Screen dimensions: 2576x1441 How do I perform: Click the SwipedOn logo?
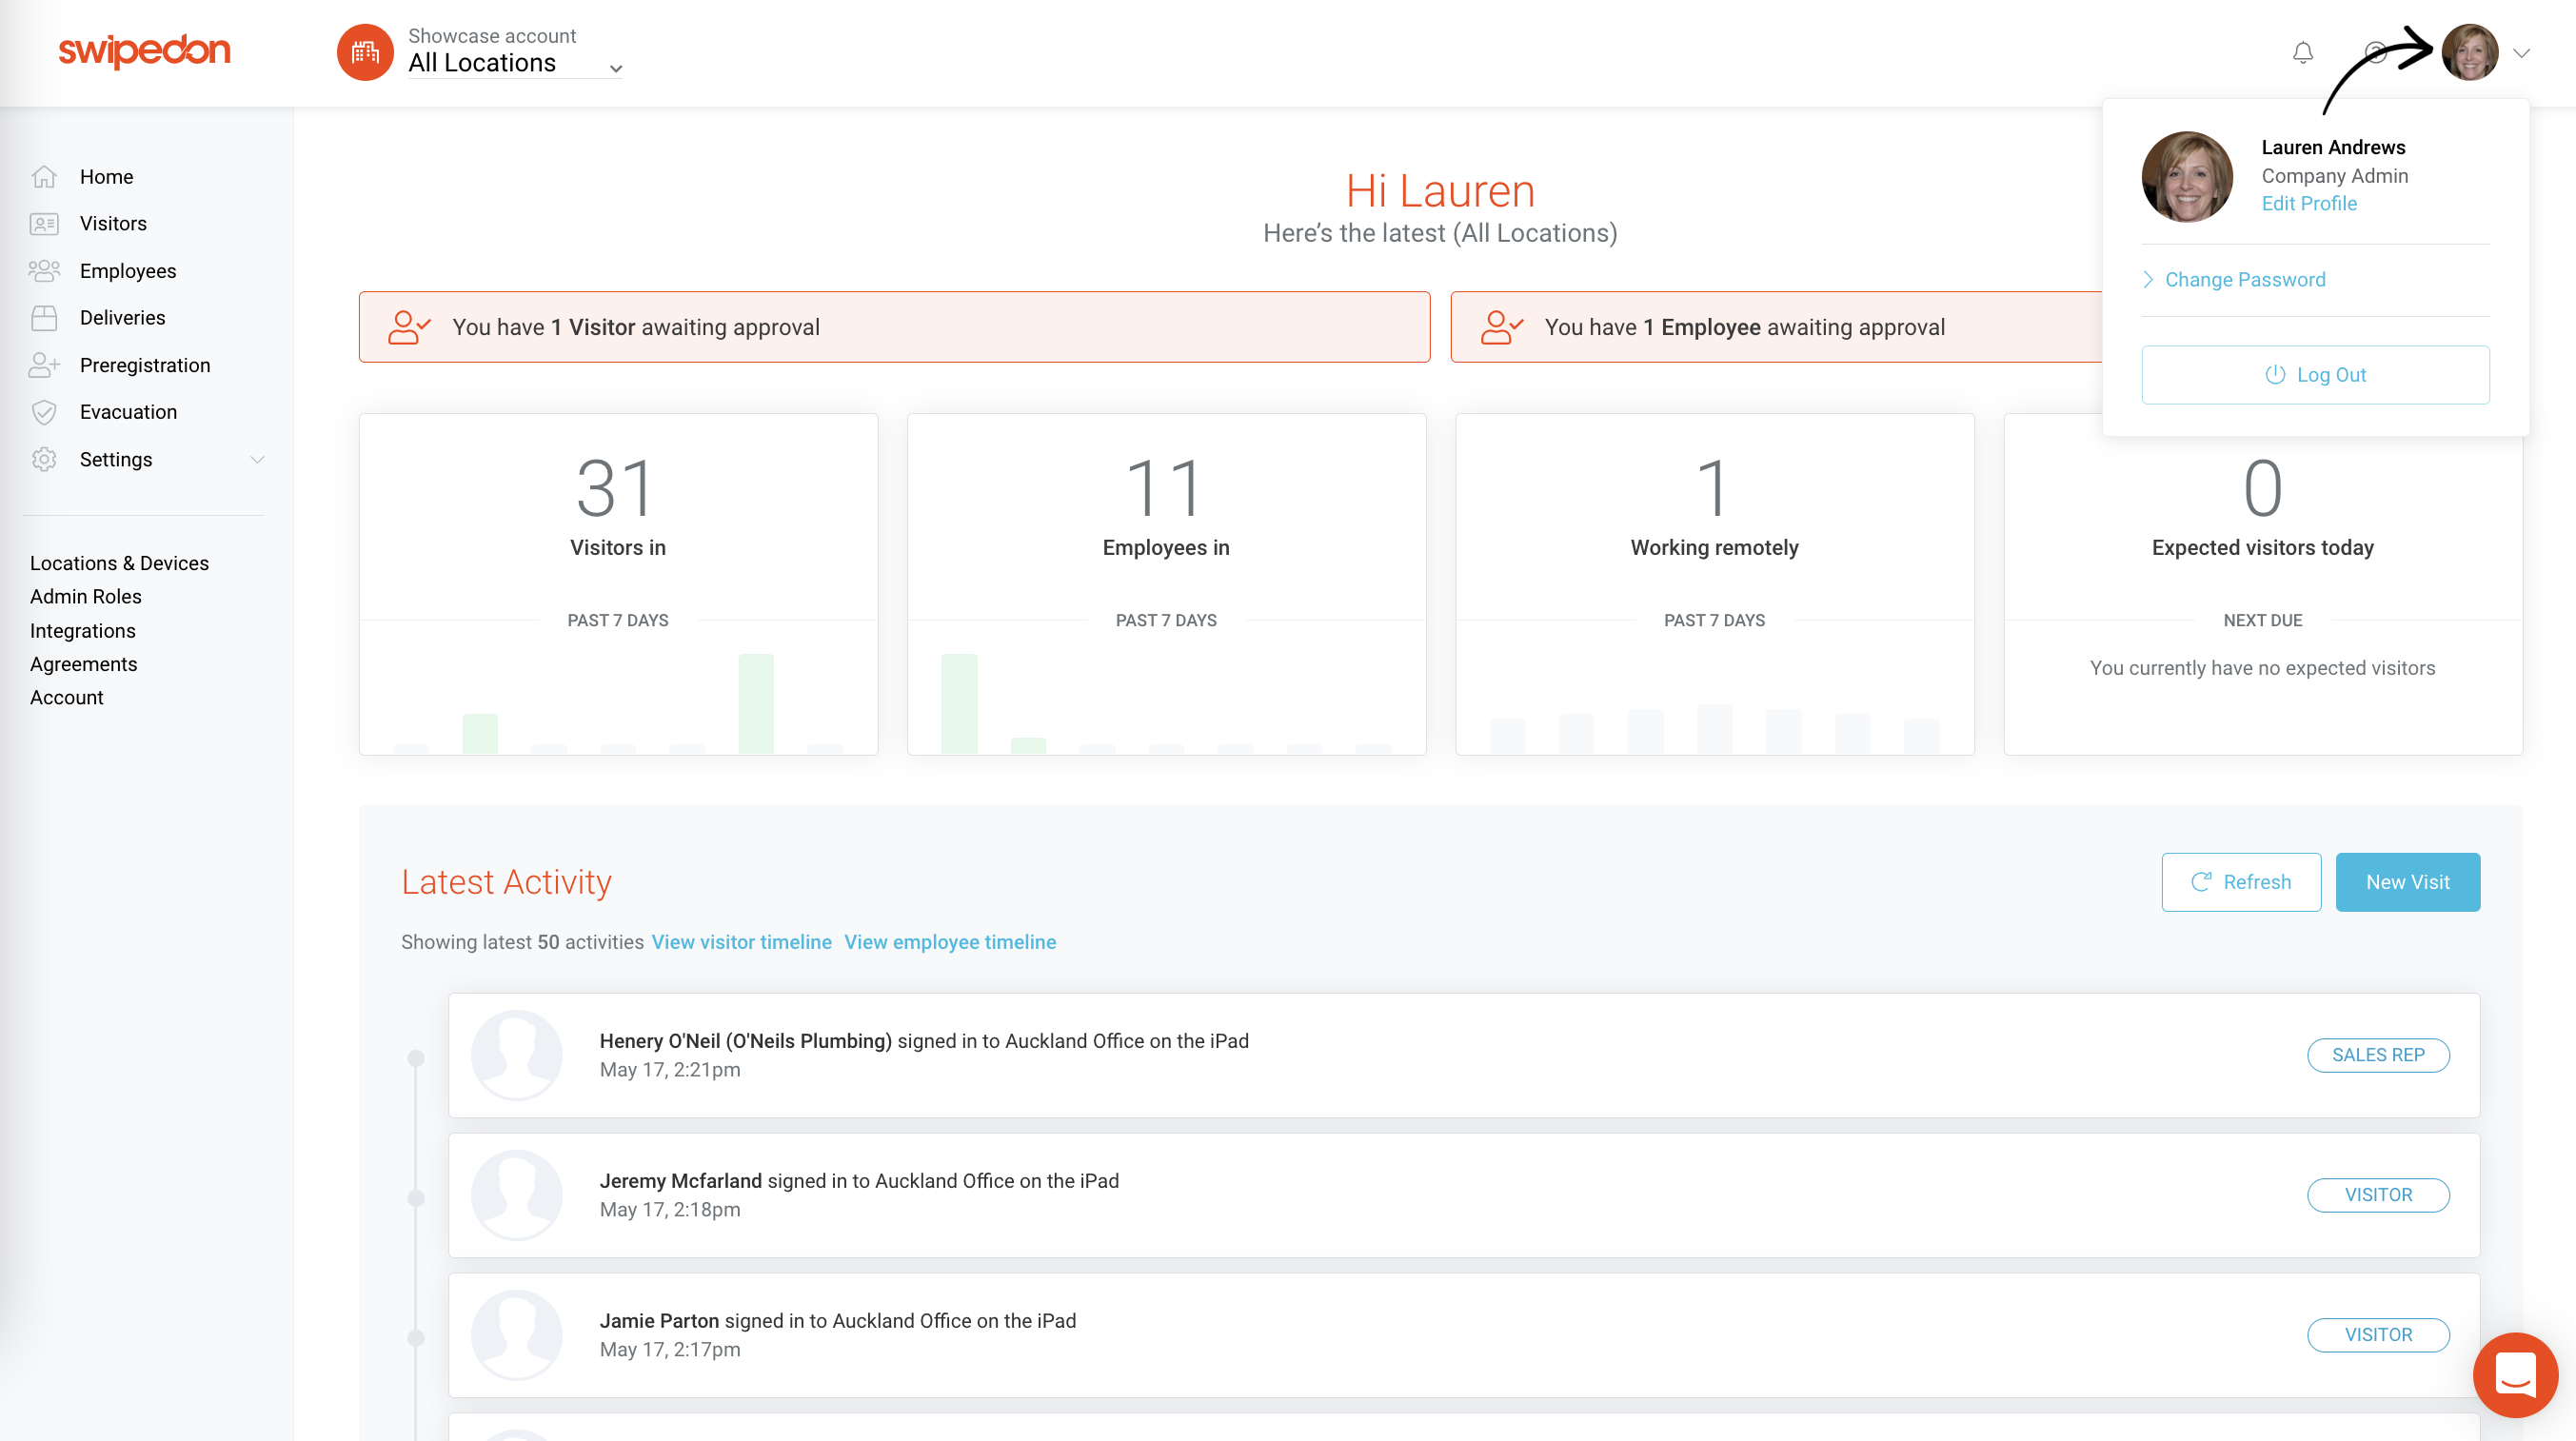pos(144,50)
